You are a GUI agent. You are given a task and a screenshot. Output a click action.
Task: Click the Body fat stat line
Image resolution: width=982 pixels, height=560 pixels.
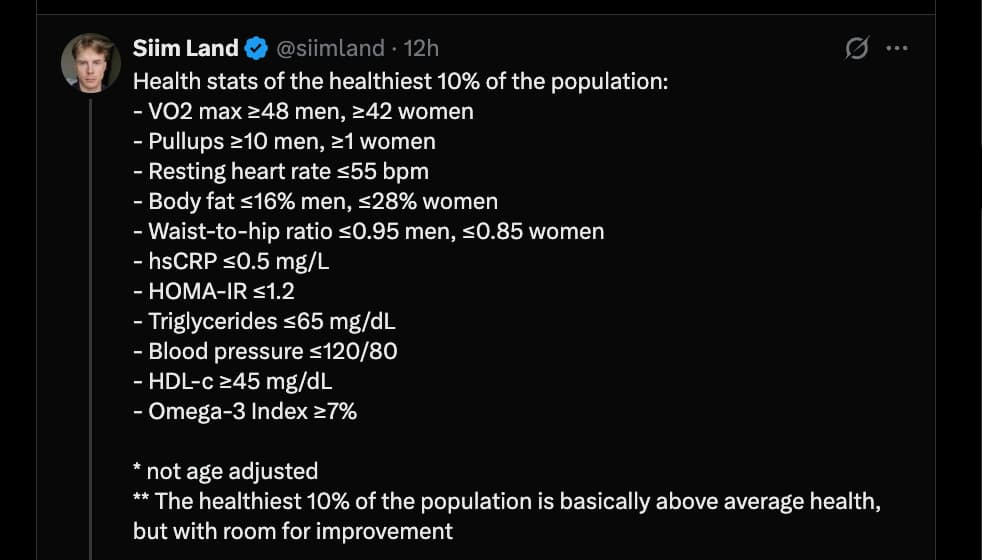tap(315, 201)
